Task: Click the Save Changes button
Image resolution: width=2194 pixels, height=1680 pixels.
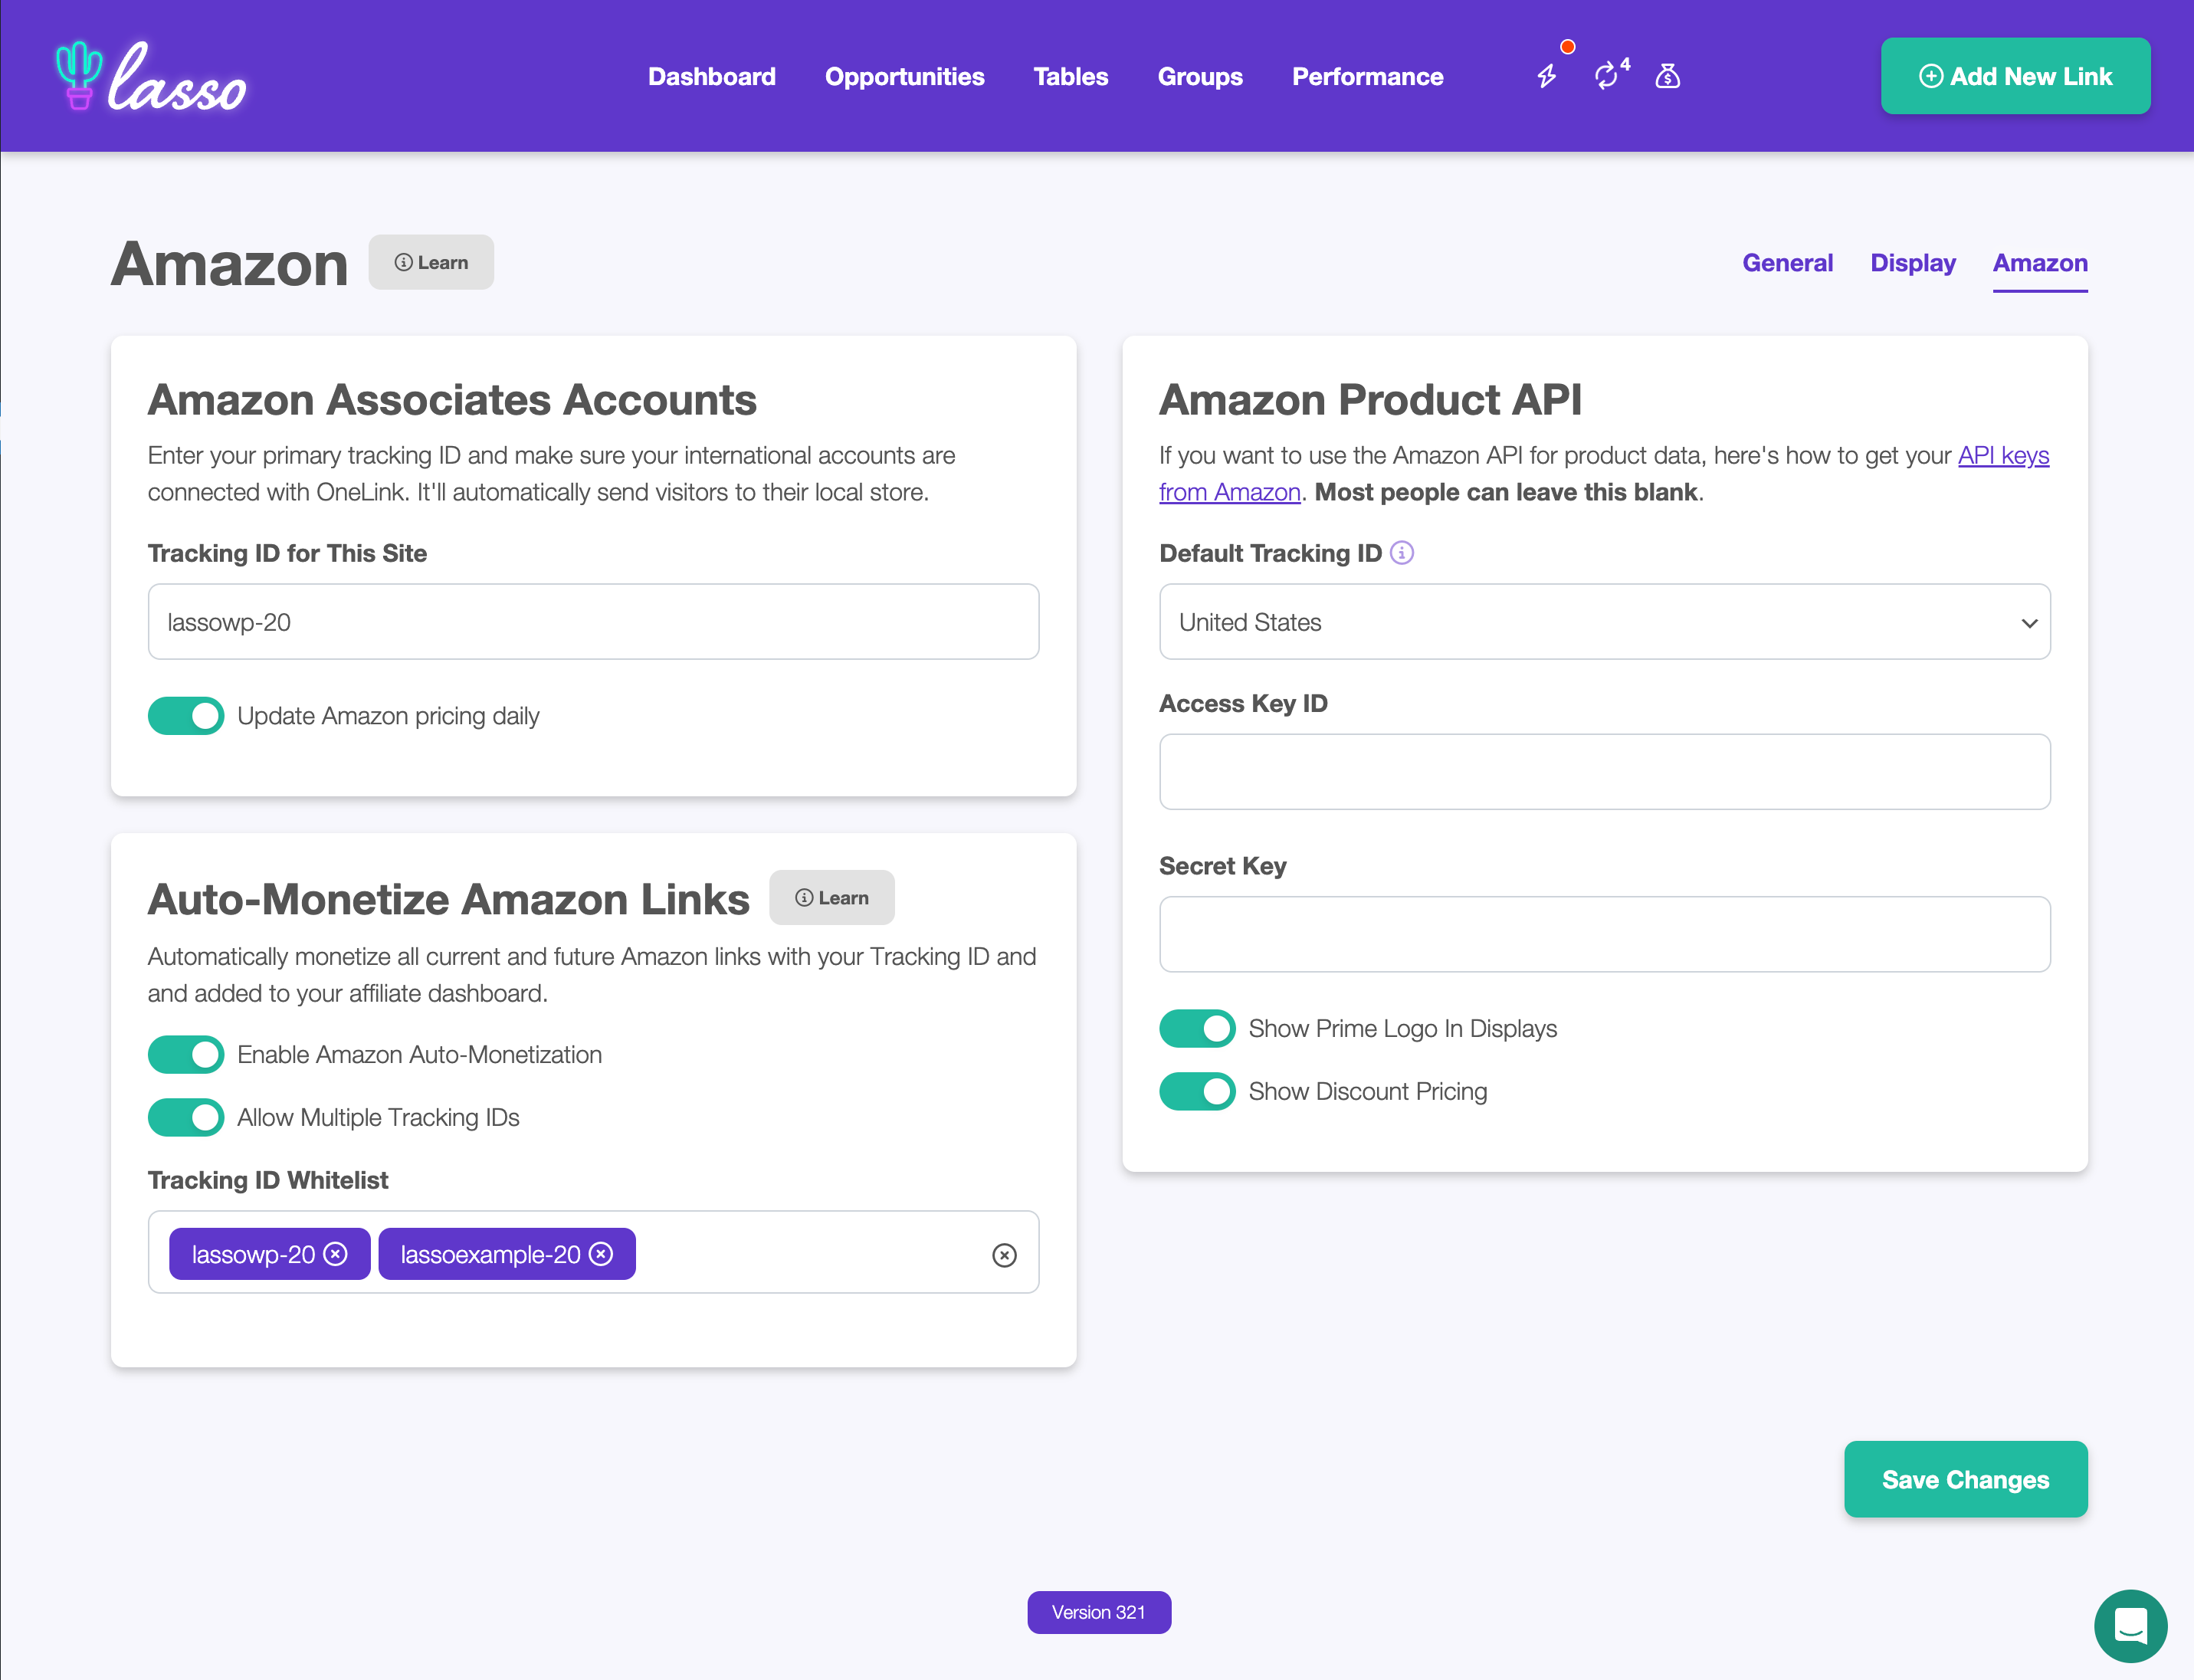Action: (x=1965, y=1479)
